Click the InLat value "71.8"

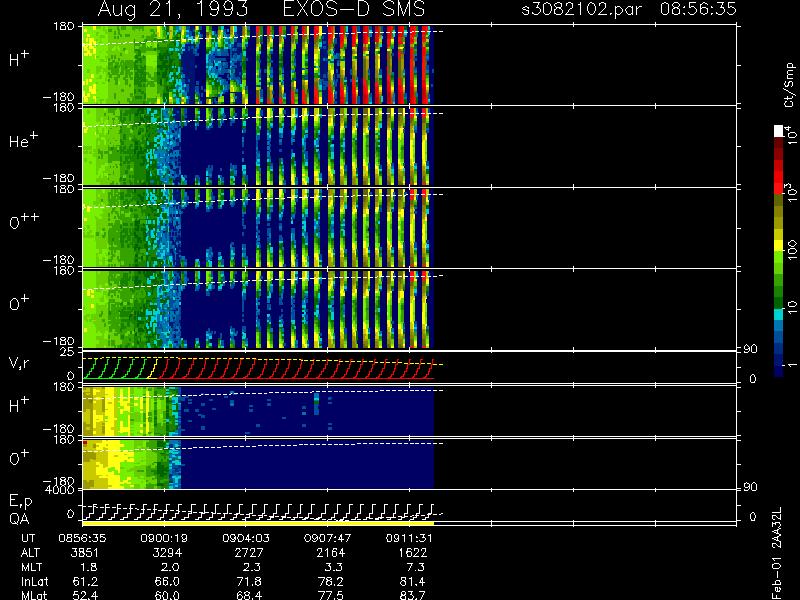[x=248, y=581]
